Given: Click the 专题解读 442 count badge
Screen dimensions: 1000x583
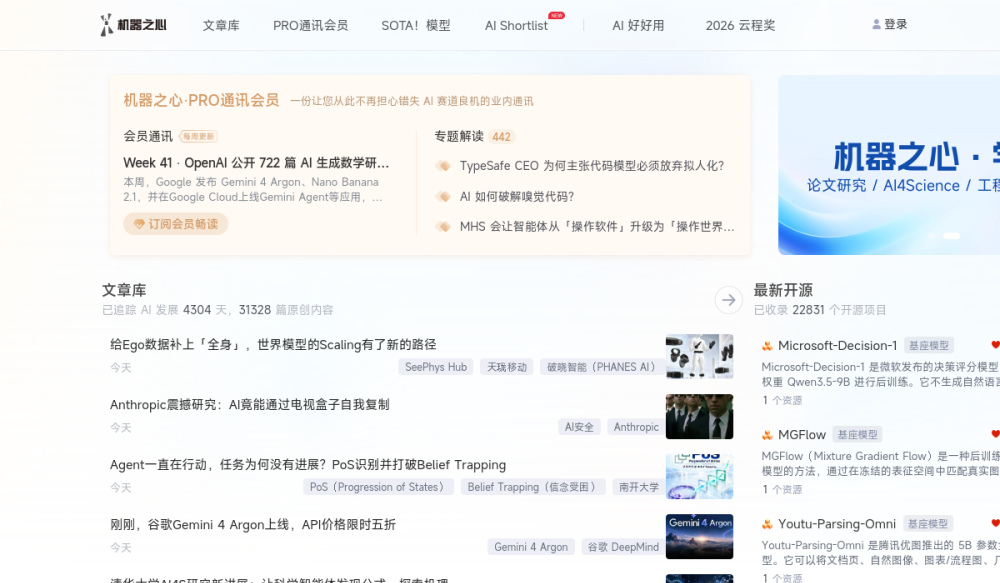Looking at the screenshot, I should pos(501,137).
